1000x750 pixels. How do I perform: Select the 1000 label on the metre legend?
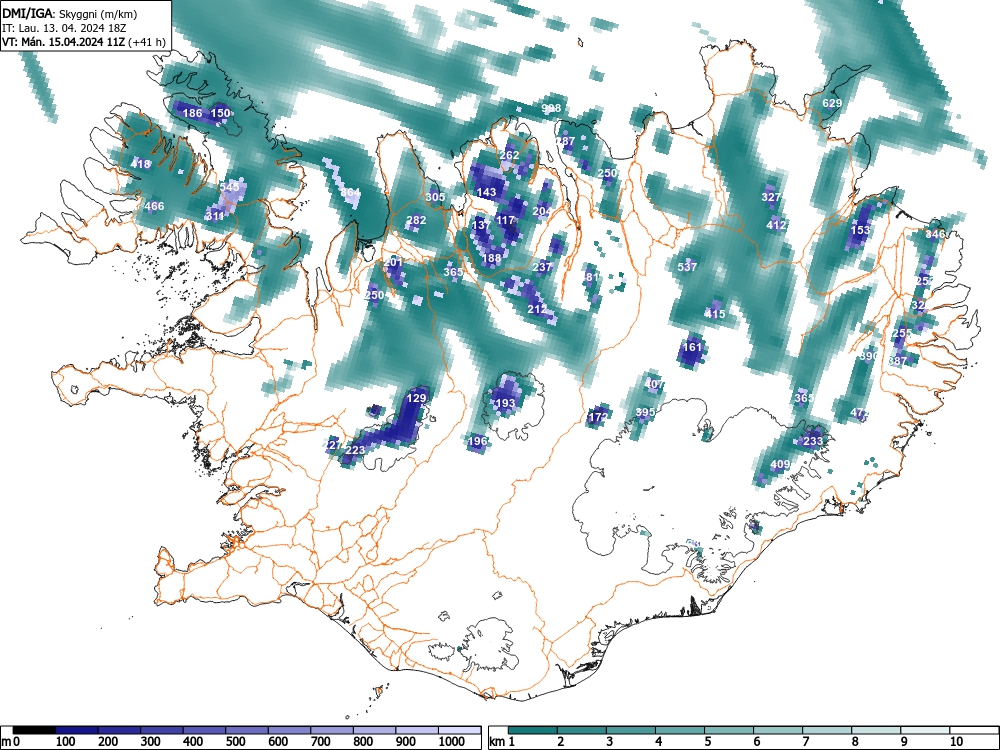click(x=452, y=742)
